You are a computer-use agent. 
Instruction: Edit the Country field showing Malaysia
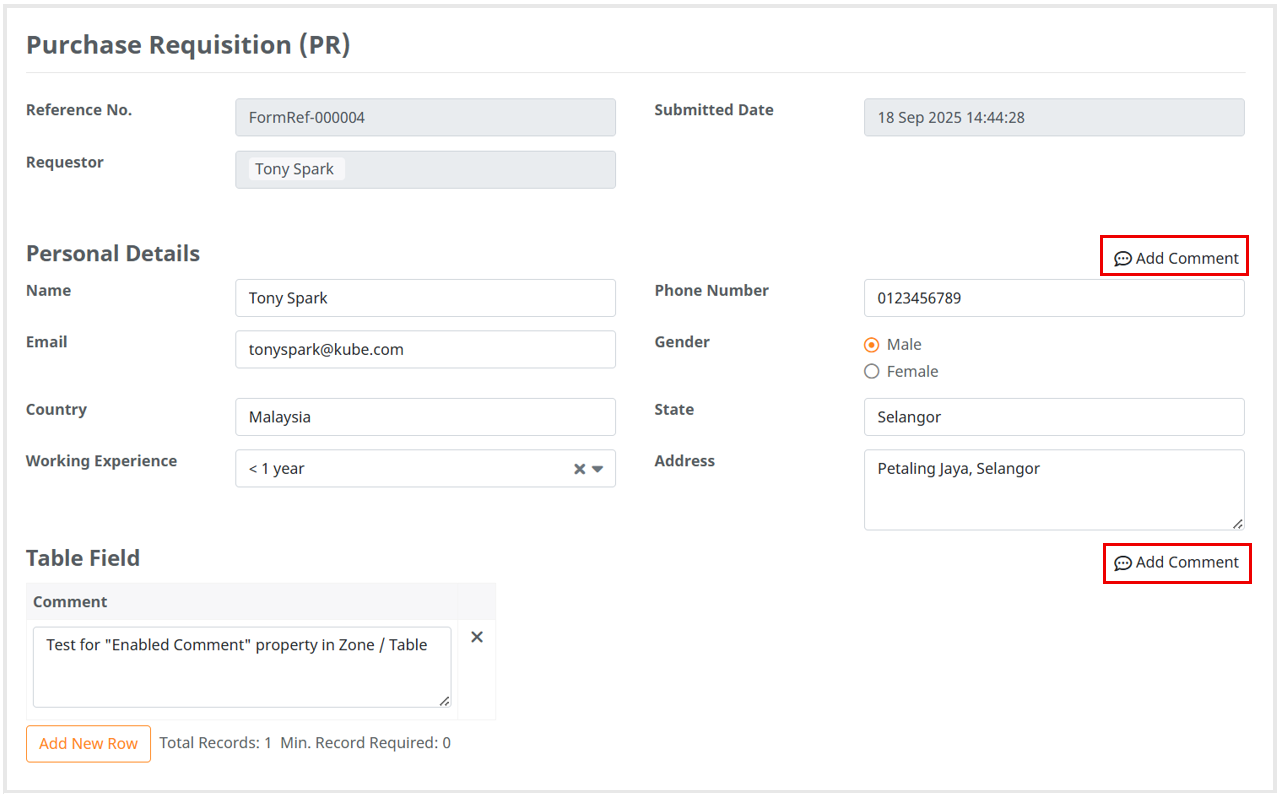tap(425, 417)
